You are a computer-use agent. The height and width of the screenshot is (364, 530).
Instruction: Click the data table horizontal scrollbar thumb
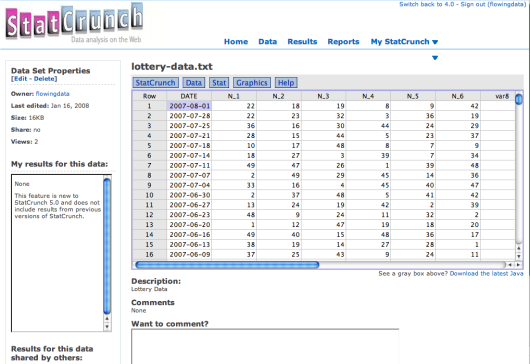coord(227,265)
